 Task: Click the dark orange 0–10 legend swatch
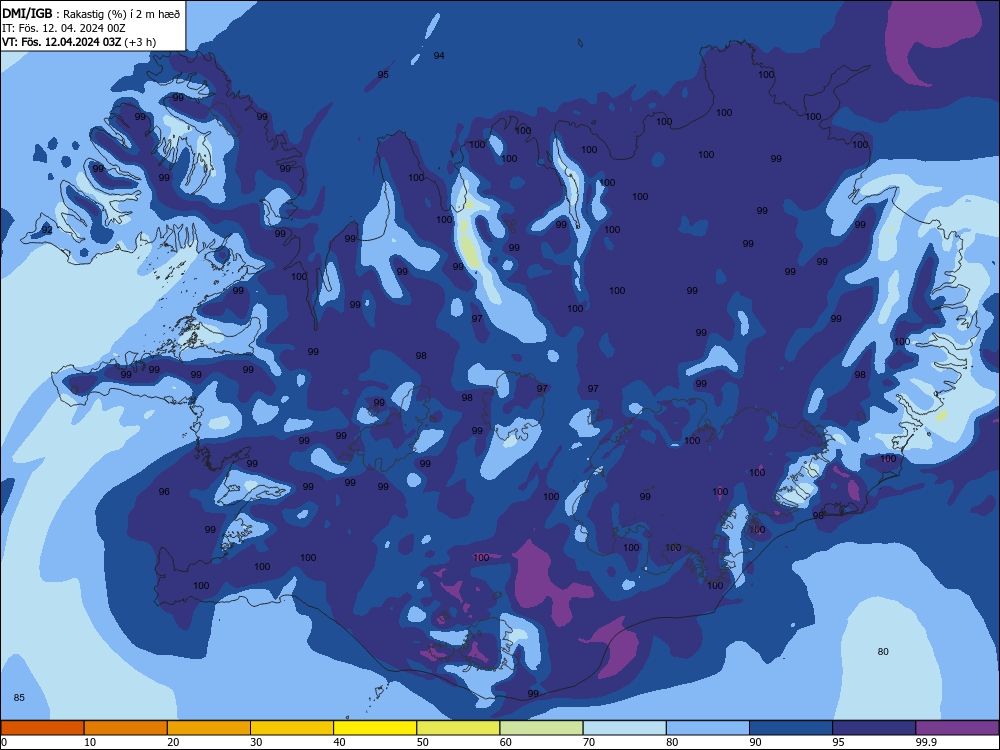click(42, 728)
